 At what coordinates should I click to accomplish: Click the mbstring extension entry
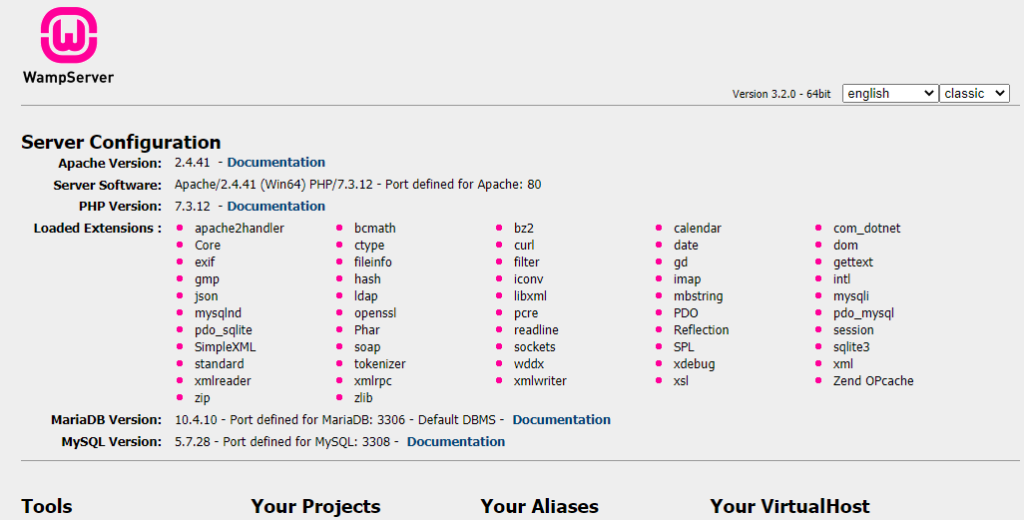tap(698, 297)
